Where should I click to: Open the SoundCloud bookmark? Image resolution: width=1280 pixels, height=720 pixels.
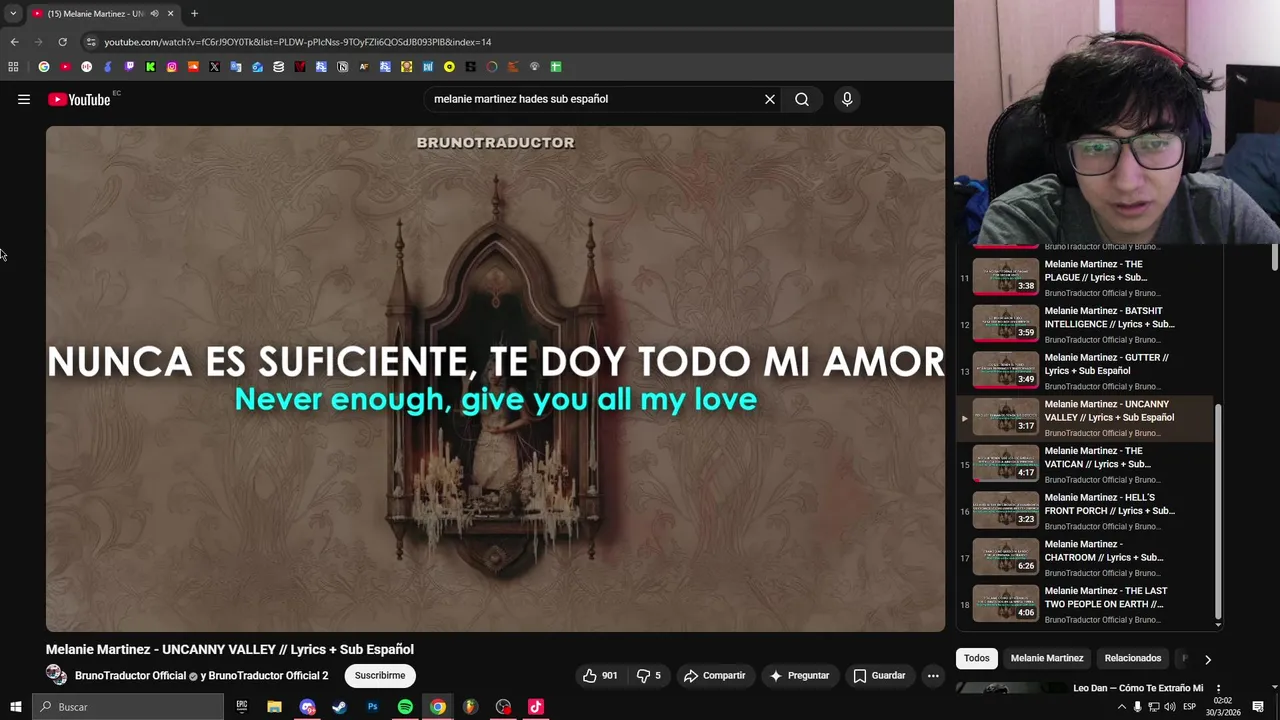(193, 67)
